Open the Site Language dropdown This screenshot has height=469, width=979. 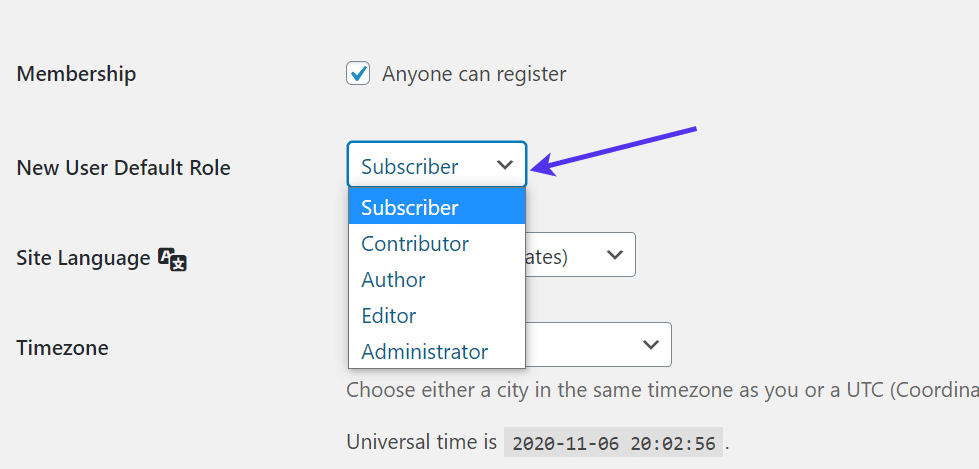click(x=580, y=255)
